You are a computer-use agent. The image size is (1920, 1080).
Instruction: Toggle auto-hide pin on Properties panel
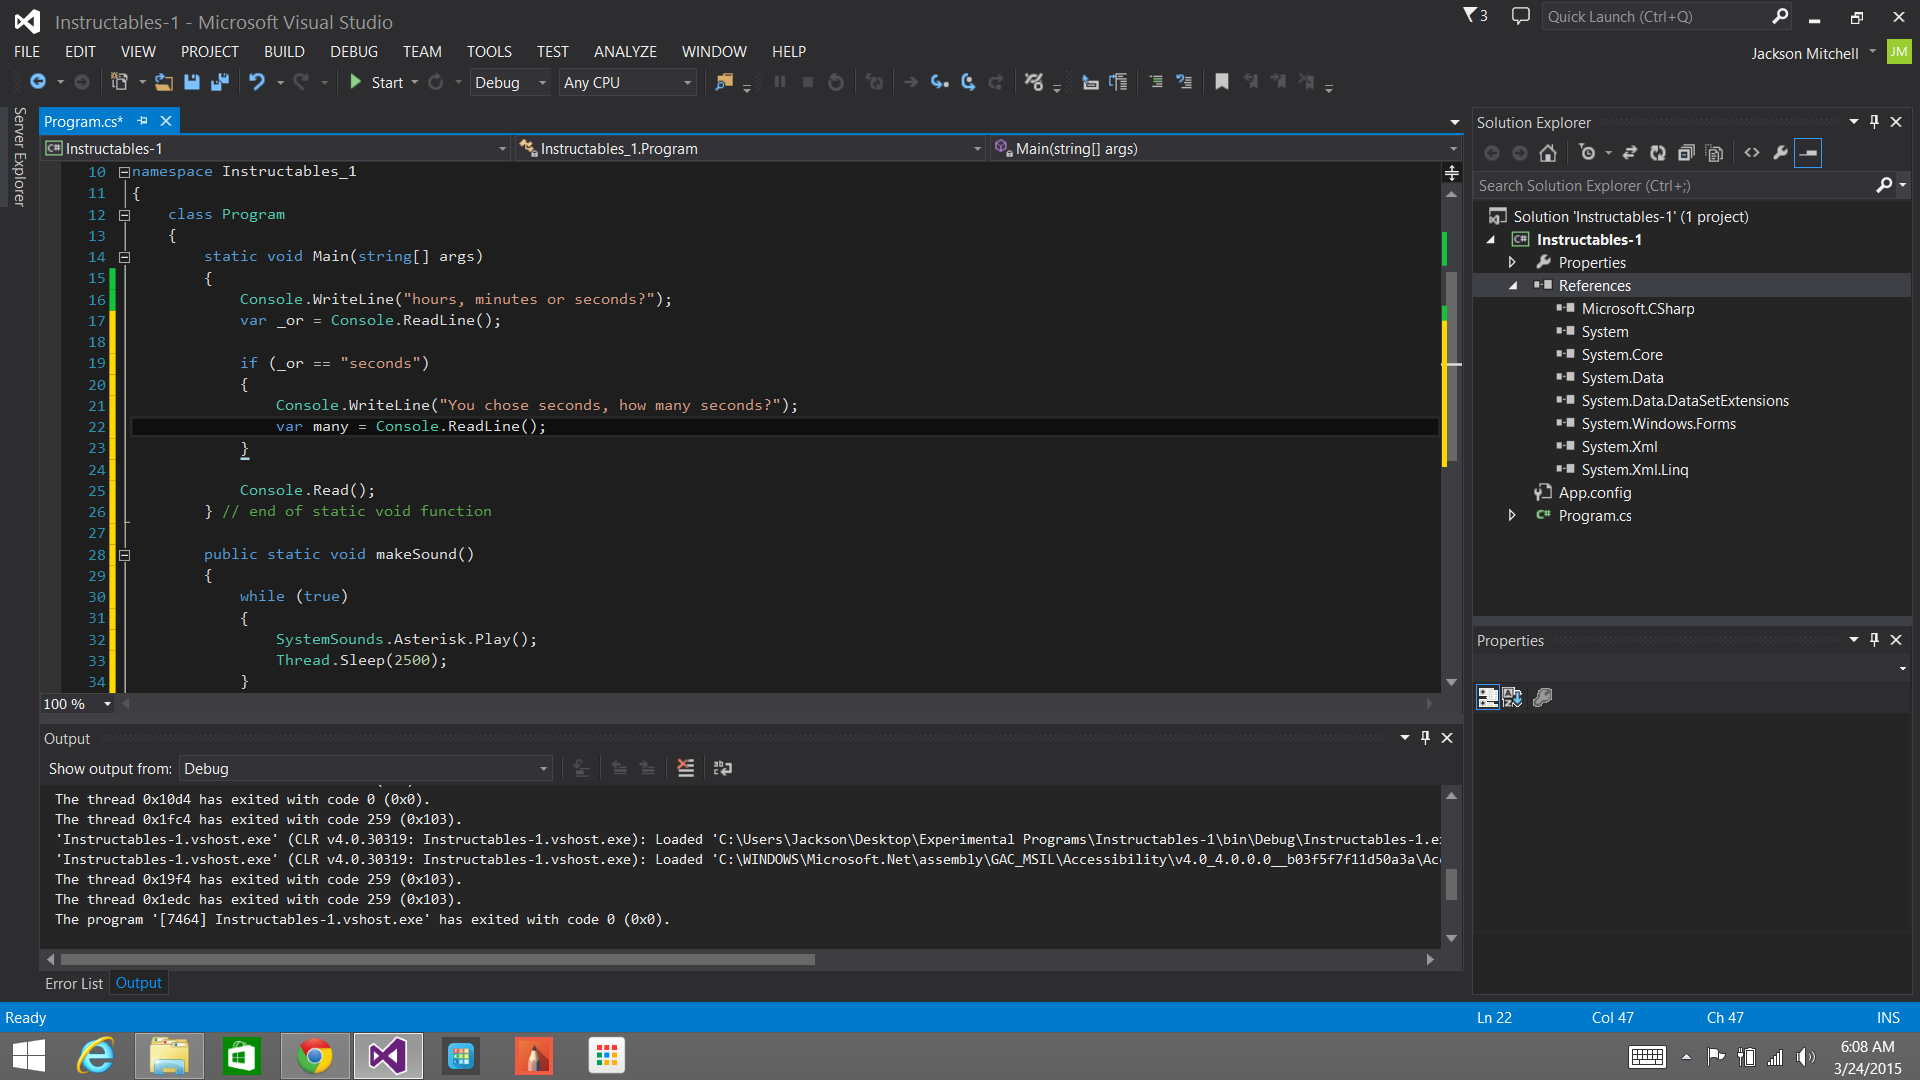pyautogui.click(x=1875, y=640)
